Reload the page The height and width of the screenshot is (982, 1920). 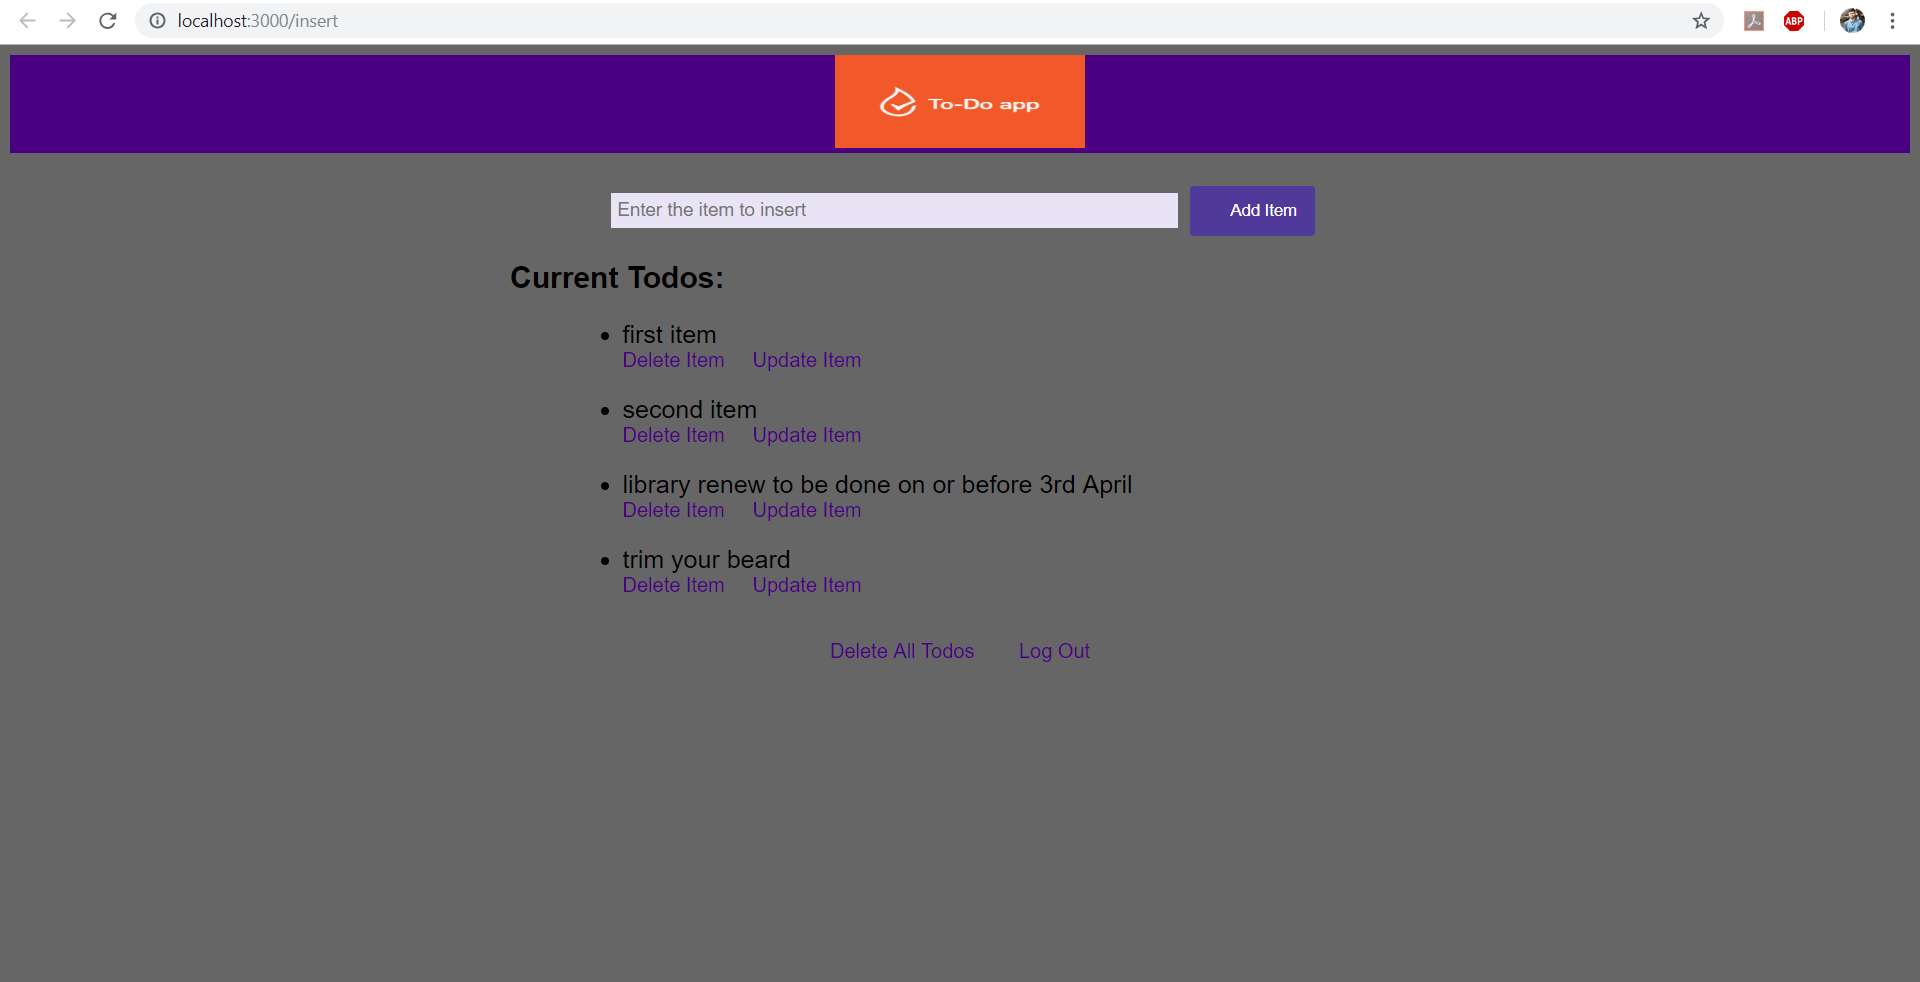(107, 20)
